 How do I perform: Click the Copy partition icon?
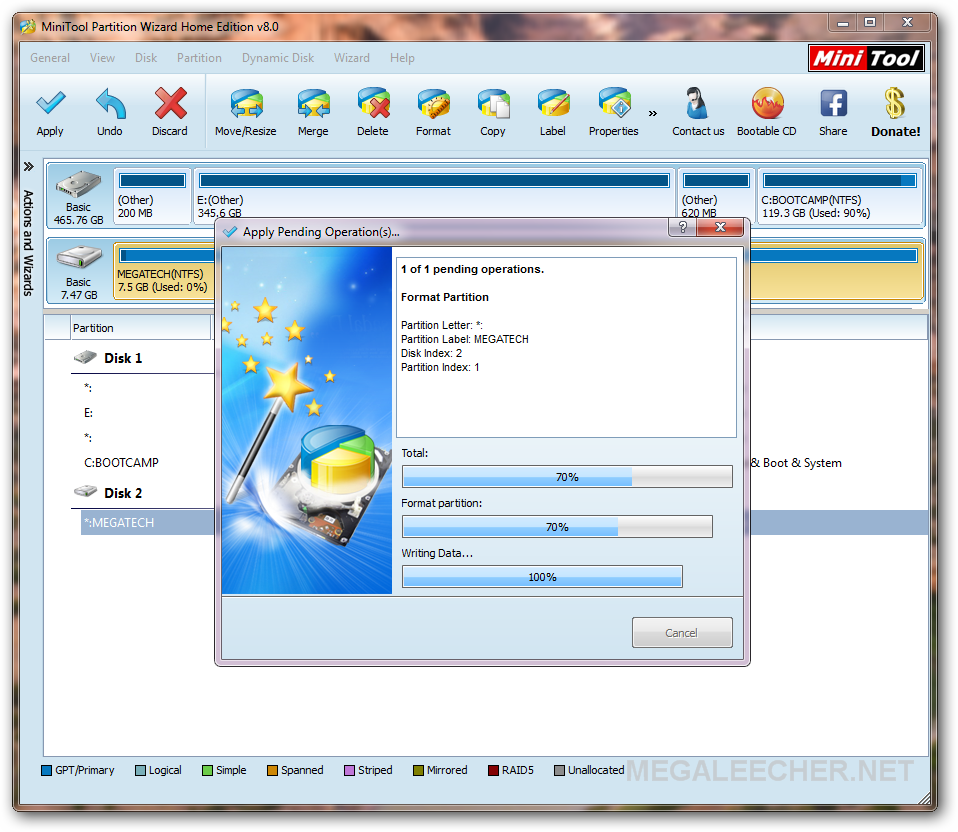pyautogui.click(x=494, y=104)
